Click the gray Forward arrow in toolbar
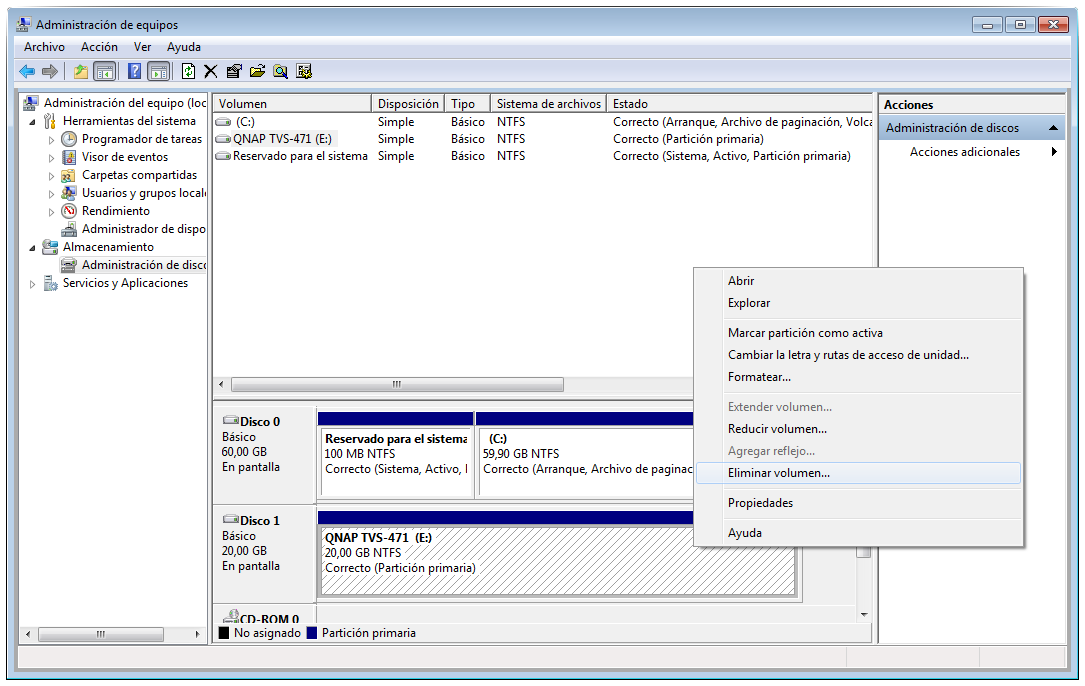This screenshot has height=686, width=1085. (x=50, y=71)
